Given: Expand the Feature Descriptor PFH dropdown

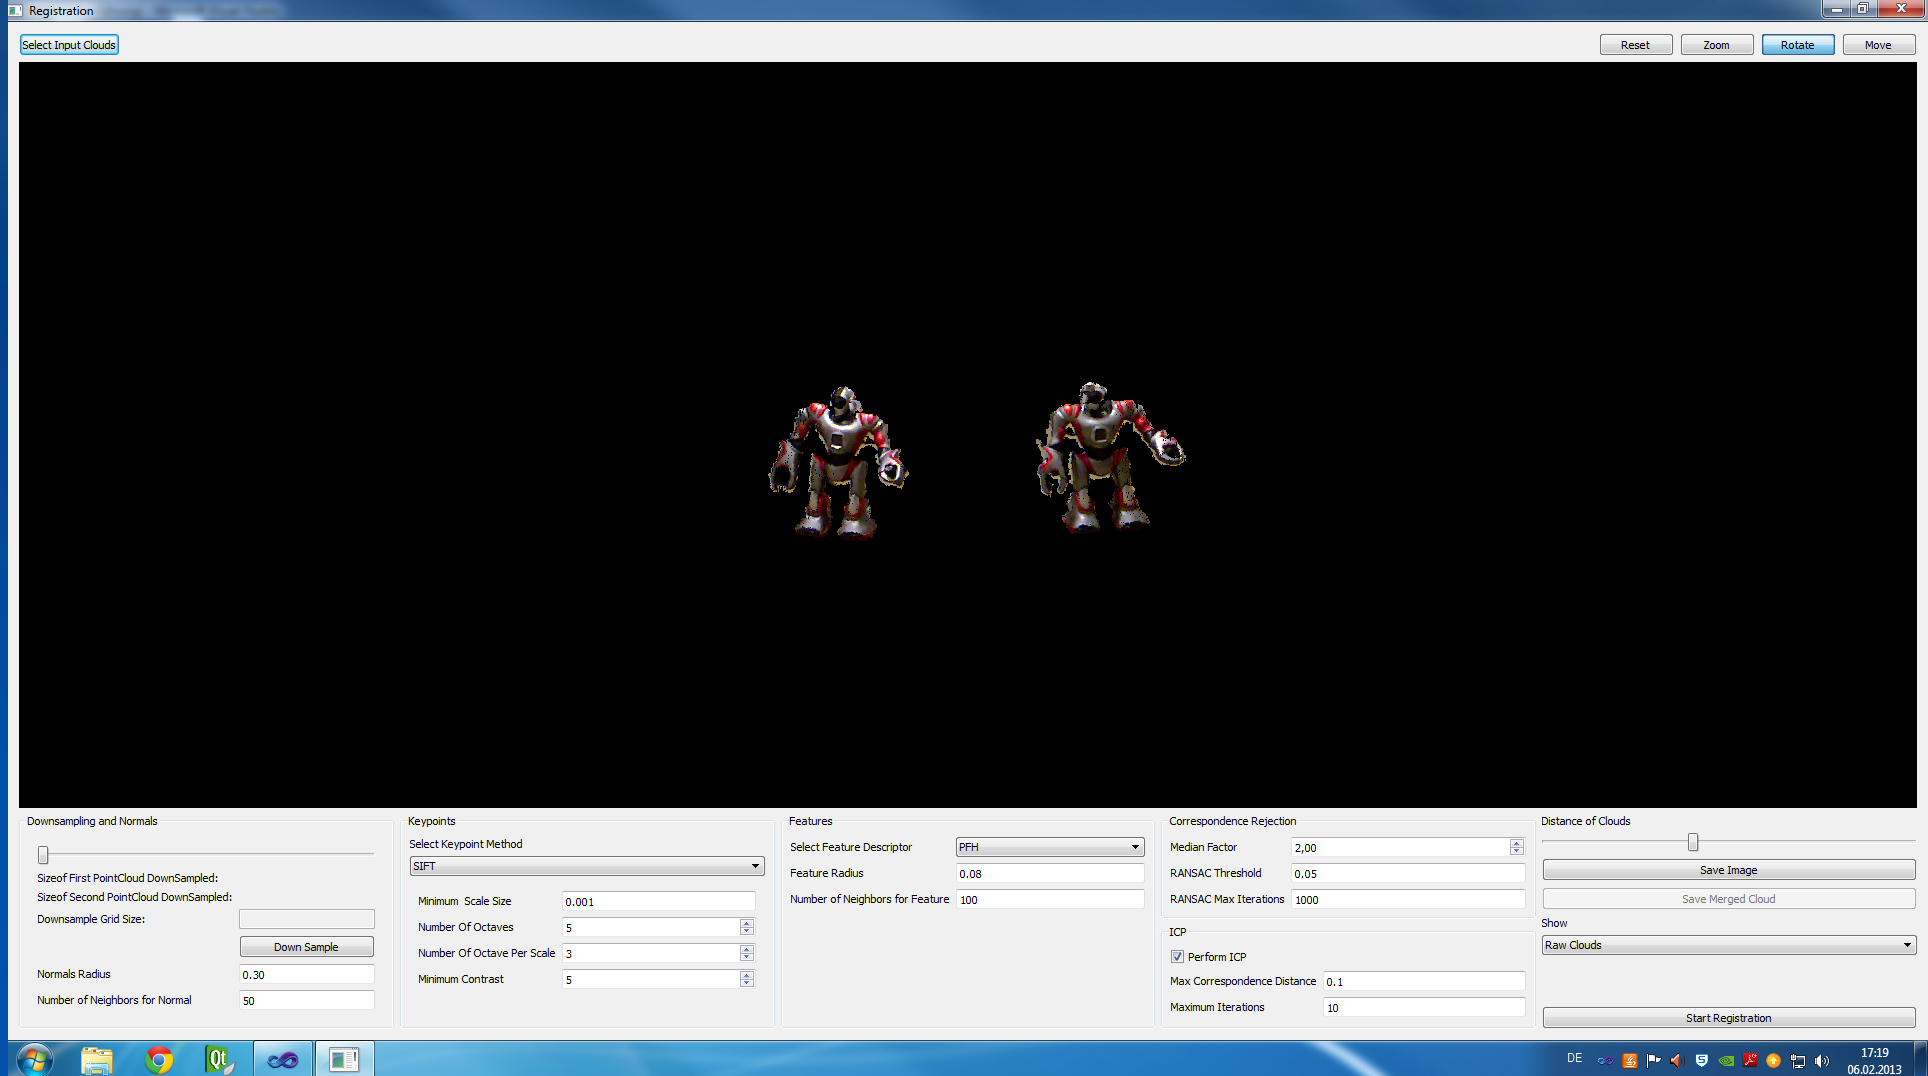Looking at the screenshot, I should coord(1049,847).
